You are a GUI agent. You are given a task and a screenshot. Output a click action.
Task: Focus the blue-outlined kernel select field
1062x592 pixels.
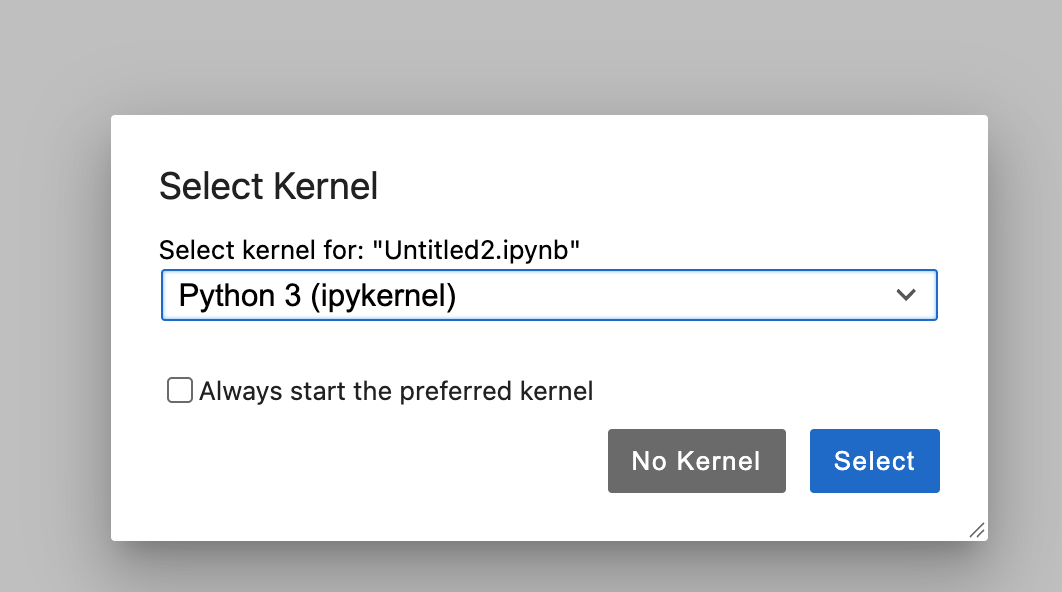(549, 295)
